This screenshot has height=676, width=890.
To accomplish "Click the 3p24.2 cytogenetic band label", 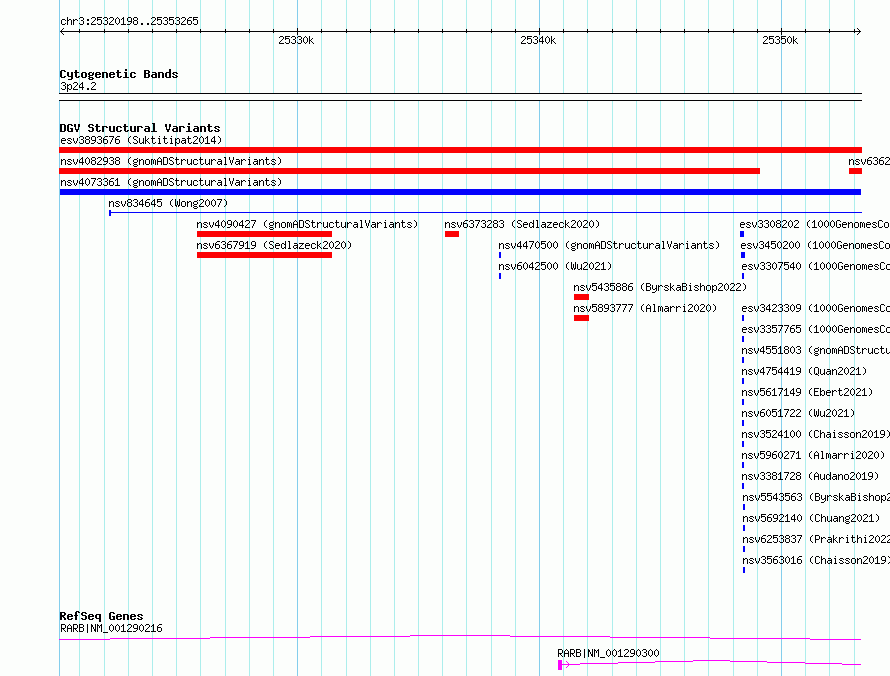I will coord(78,86).
